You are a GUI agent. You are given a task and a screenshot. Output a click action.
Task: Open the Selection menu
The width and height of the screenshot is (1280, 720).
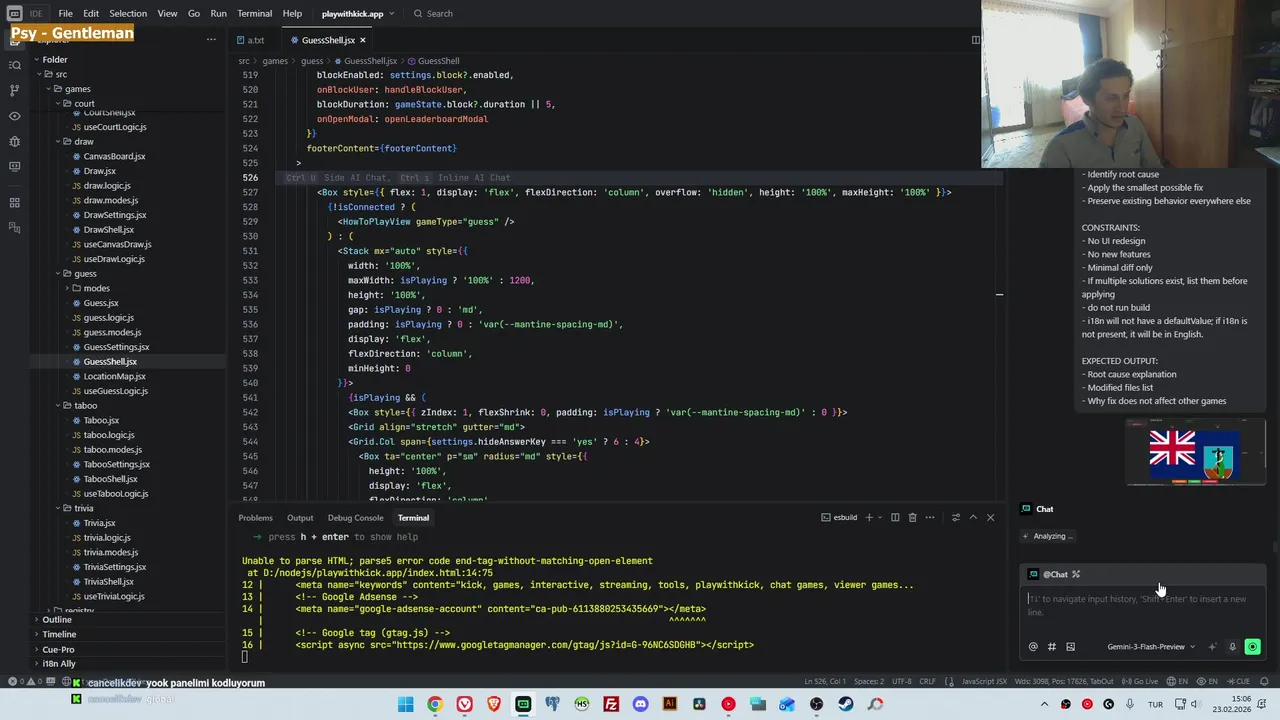click(127, 14)
